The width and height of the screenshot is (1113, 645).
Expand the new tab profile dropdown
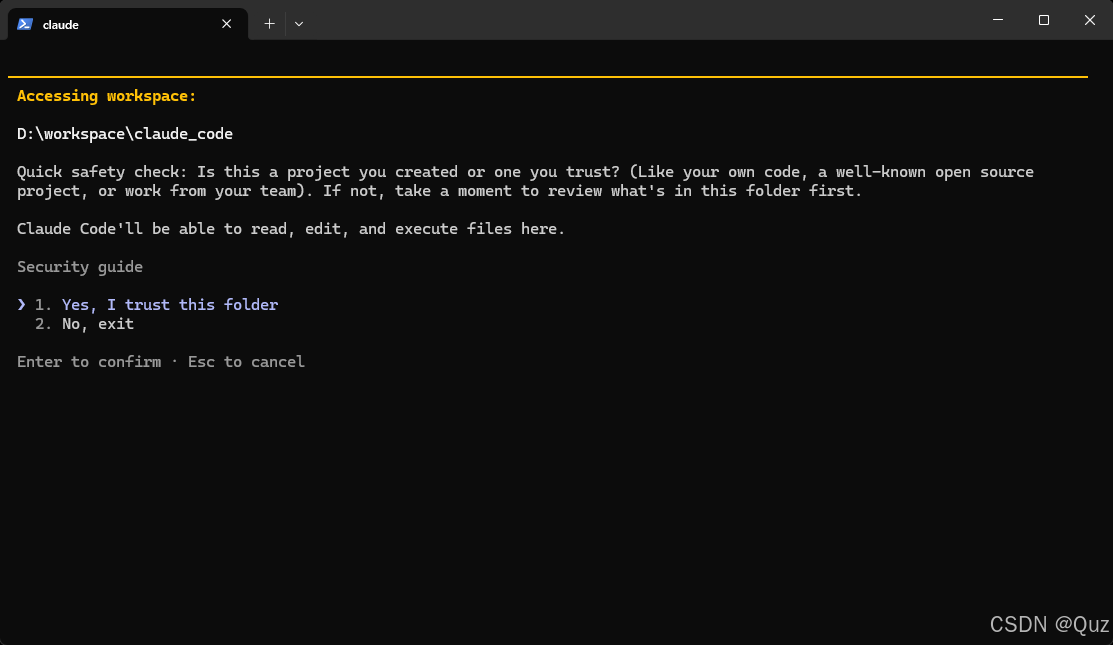[x=299, y=24]
